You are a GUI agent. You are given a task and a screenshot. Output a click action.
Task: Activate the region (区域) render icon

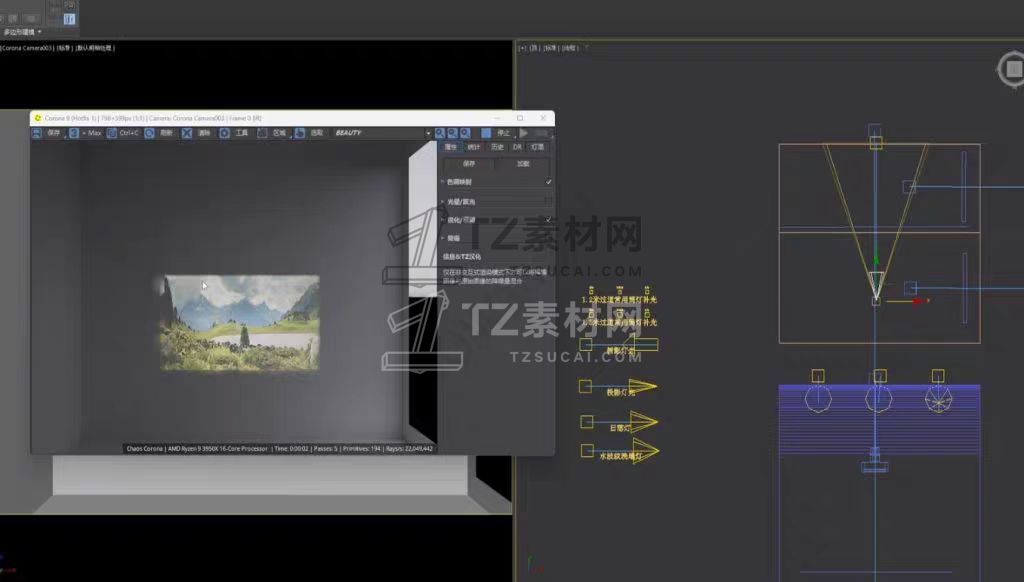tap(262, 133)
